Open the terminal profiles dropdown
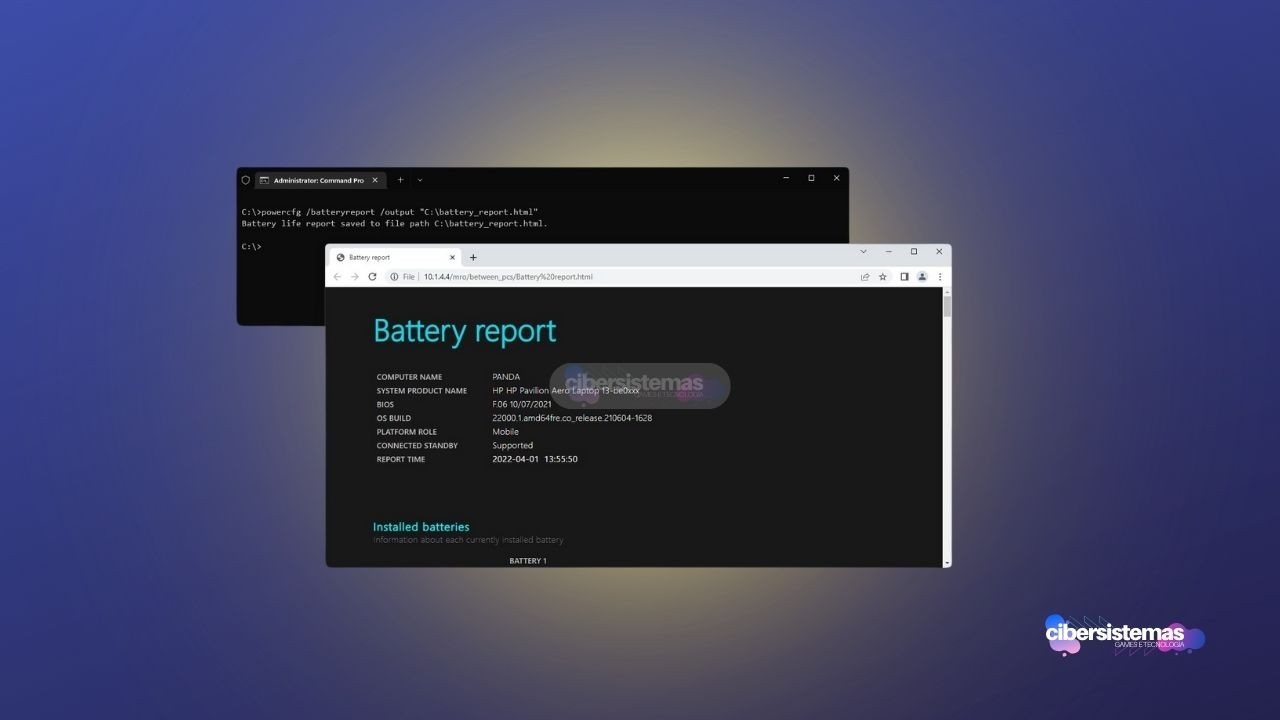Image resolution: width=1280 pixels, height=720 pixels. [420, 180]
